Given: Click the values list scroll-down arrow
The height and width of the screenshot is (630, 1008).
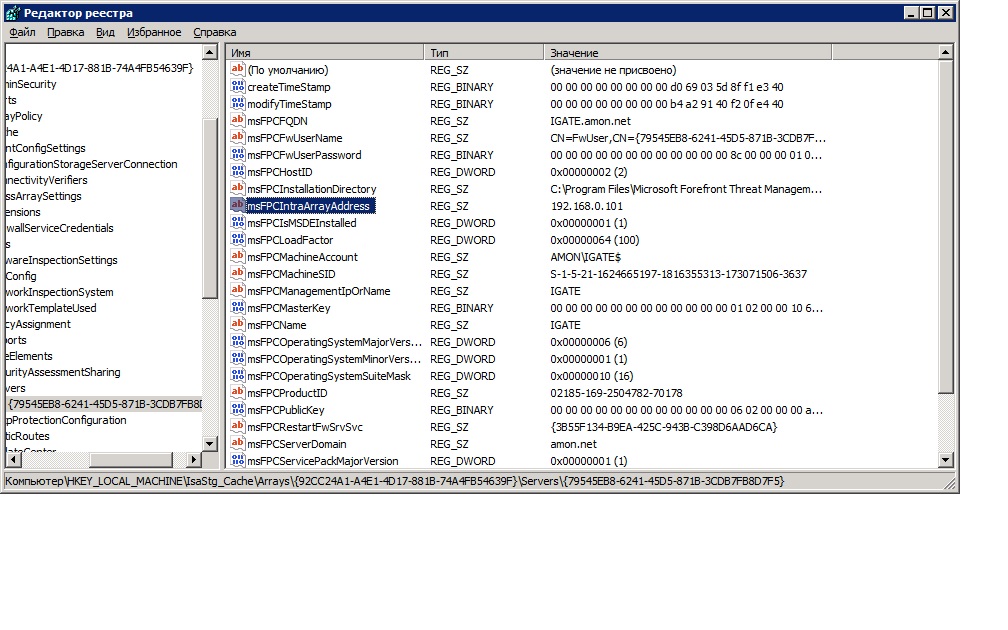Looking at the screenshot, I should (945, 460).
